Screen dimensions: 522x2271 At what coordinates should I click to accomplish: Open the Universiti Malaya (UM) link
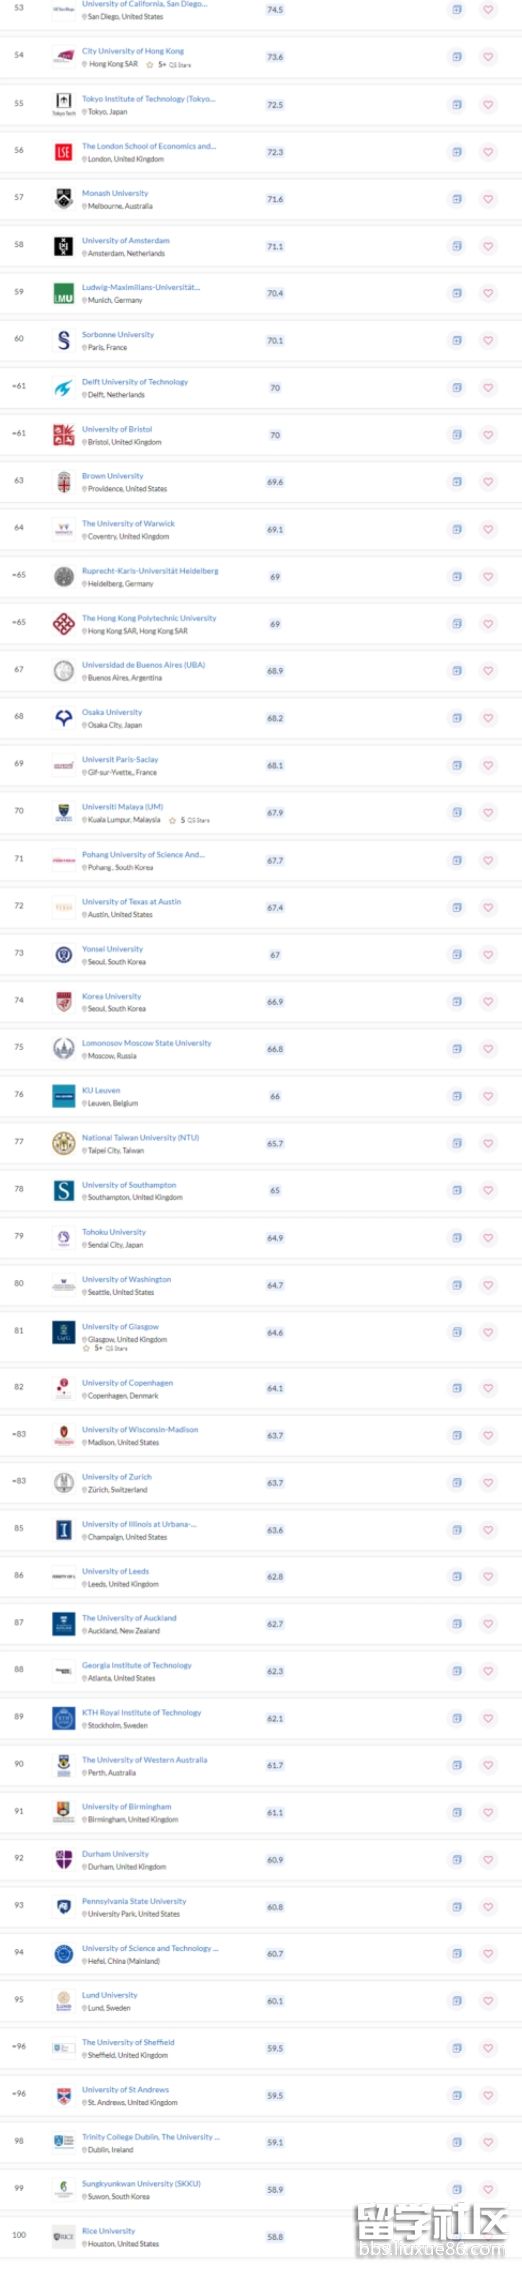(122, 807)
